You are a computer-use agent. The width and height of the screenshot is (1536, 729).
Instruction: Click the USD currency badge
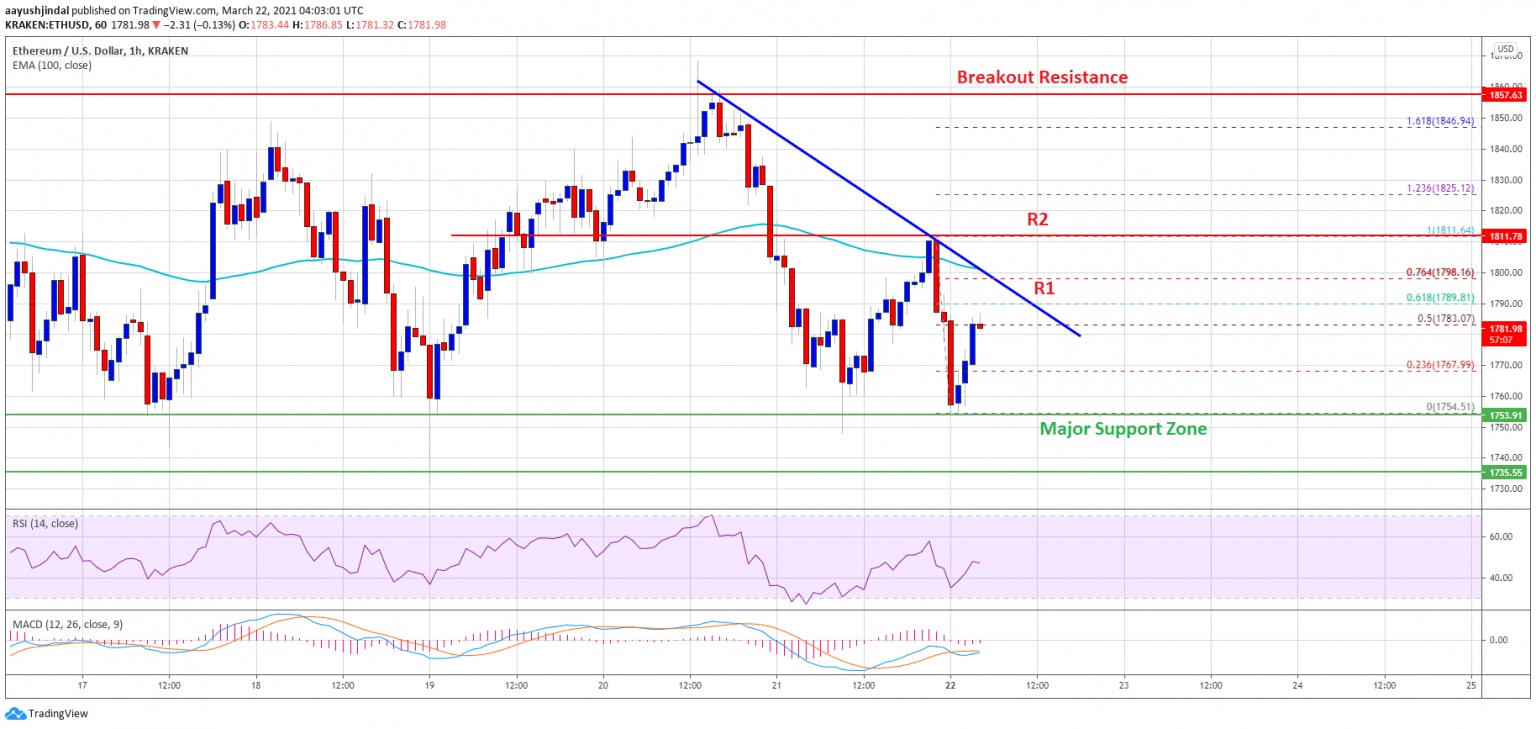coord(1503,48)
